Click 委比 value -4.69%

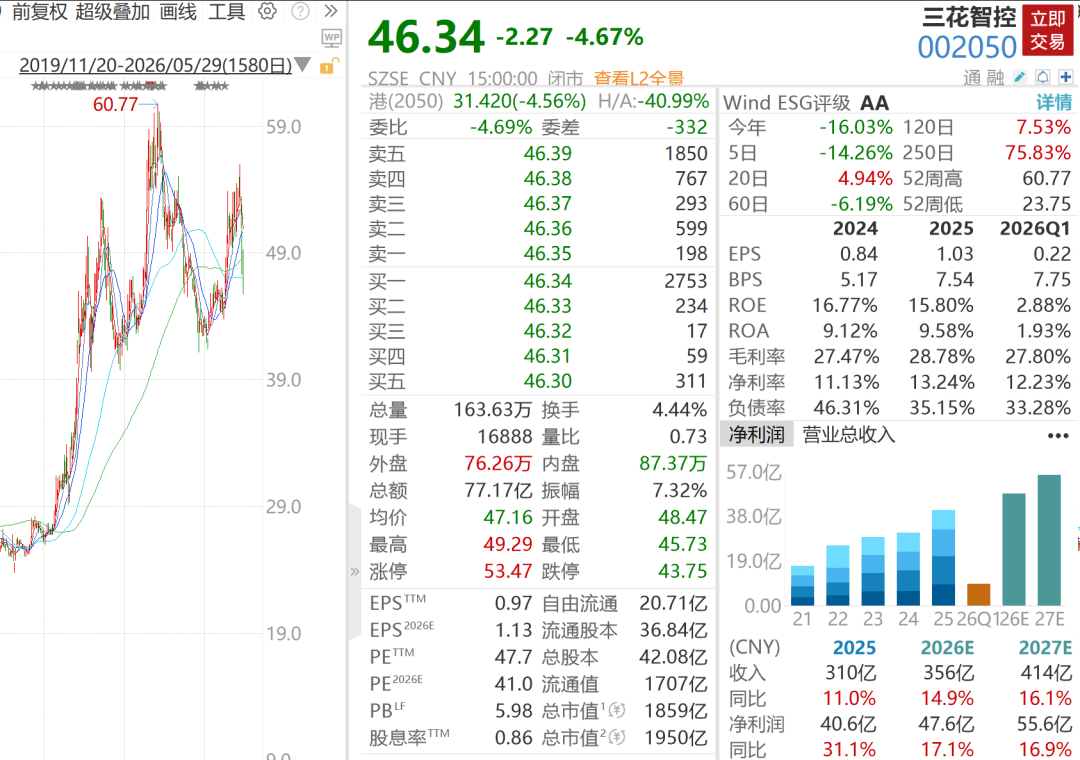pos(501,127)
